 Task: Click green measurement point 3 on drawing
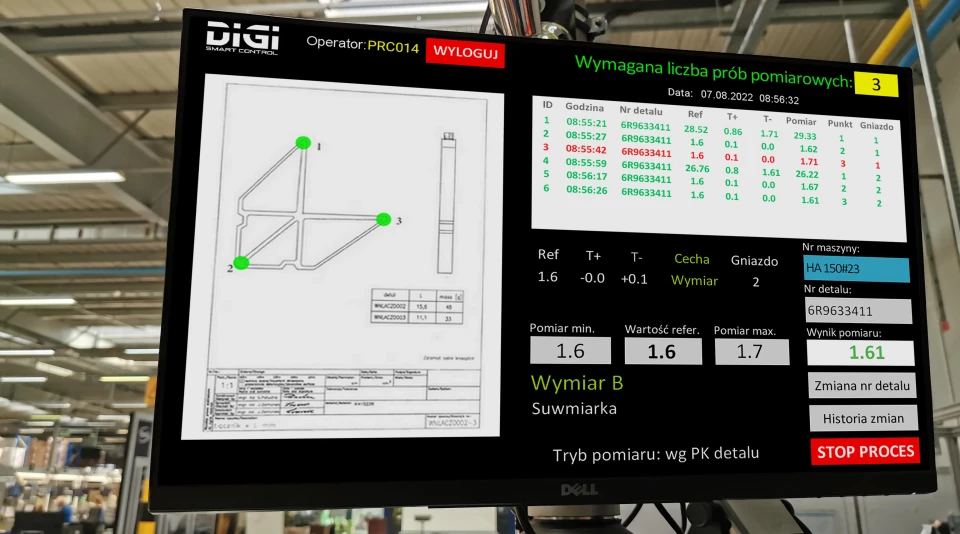click(x=382, y=219)
